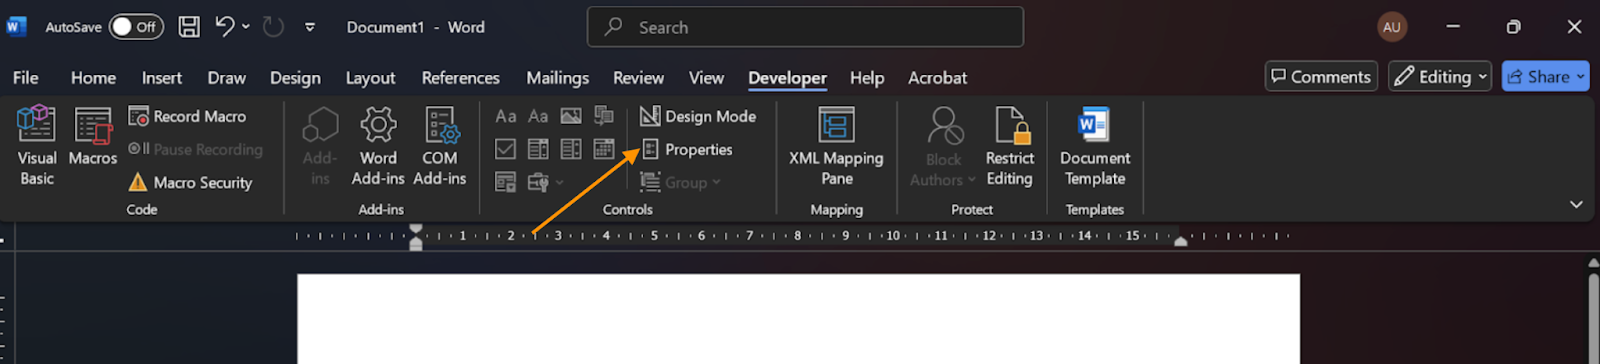
Task: Switch to the Insert tab
Action: pos(162,77)
